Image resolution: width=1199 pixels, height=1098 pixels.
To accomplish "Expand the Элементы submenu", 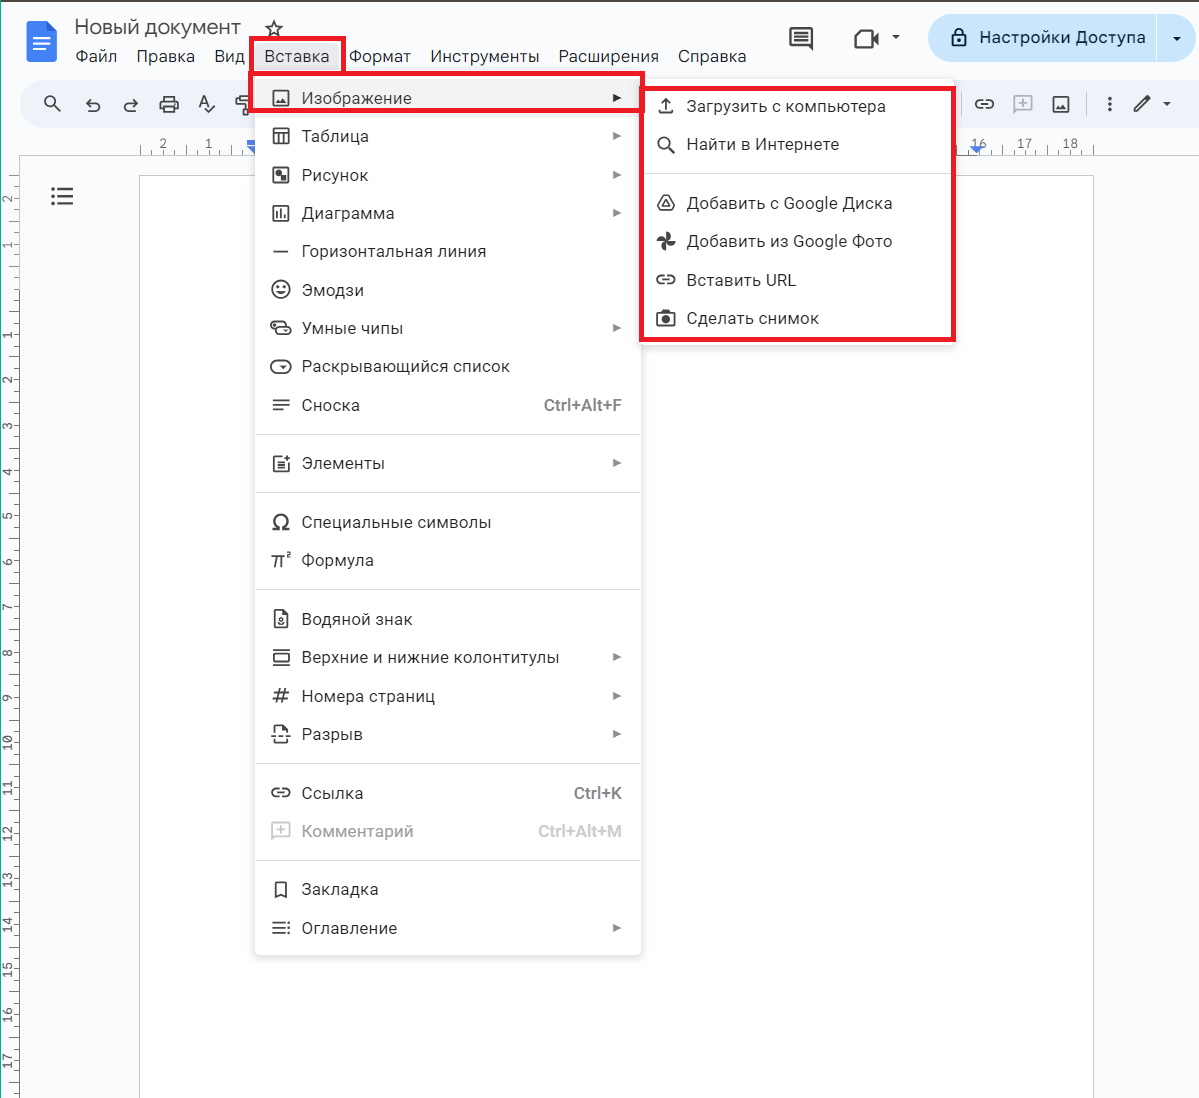I will (x=447, y=463).
